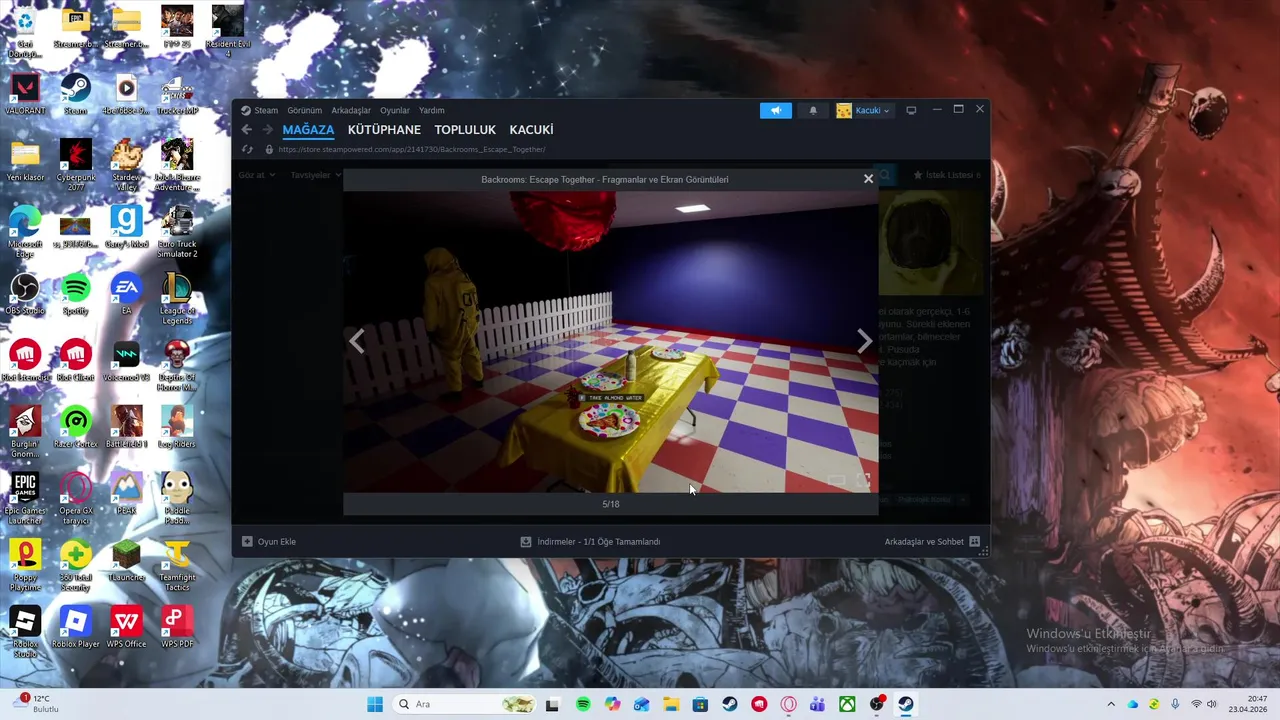Select Voicemod V3 desktop icon
1280x720 pixels.
coord(127,361)
